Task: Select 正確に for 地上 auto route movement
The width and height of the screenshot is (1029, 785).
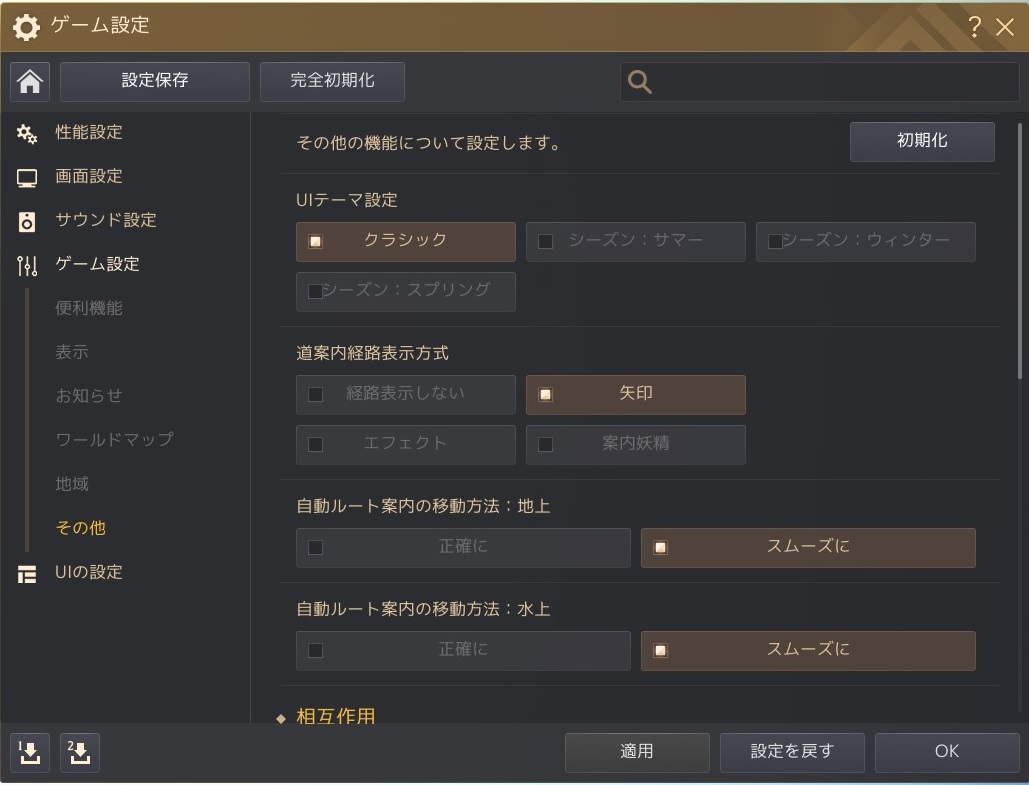Action: click(x=316, y=548)
